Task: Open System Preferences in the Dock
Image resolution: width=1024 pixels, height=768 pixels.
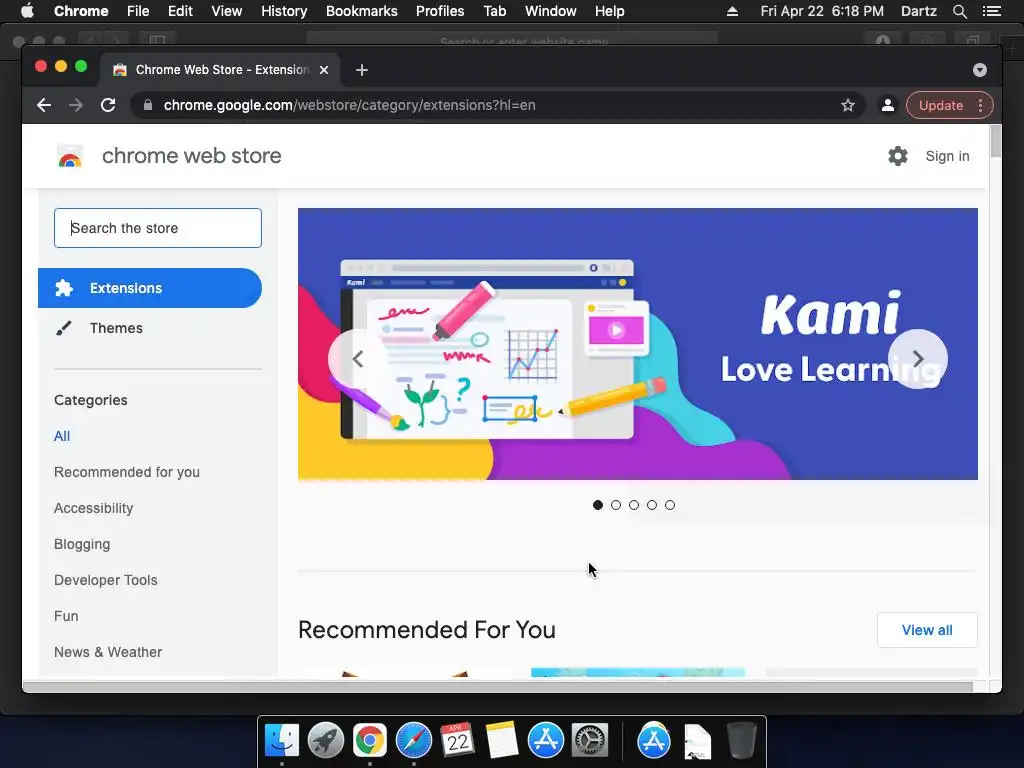Action: pyautogui.click(x=590, y=741)
